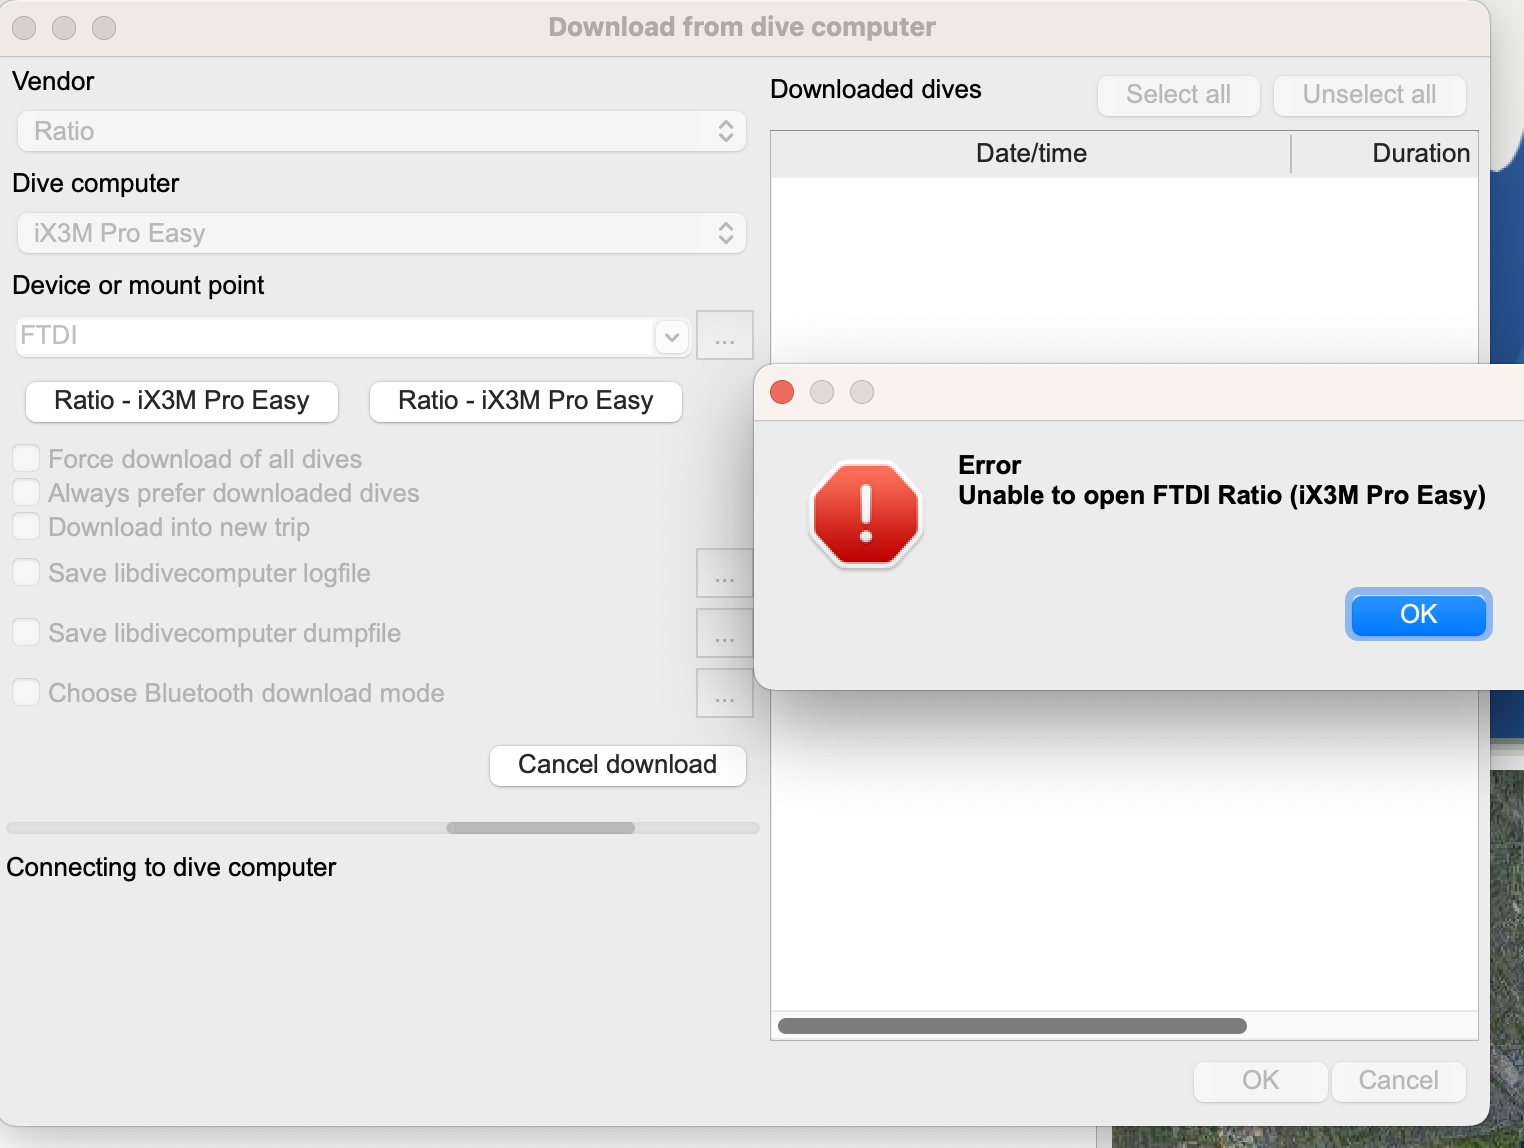Enable Download into new trip checkbox
The height and width of the screenshot is (1148, 1524).
pos(26,527)
